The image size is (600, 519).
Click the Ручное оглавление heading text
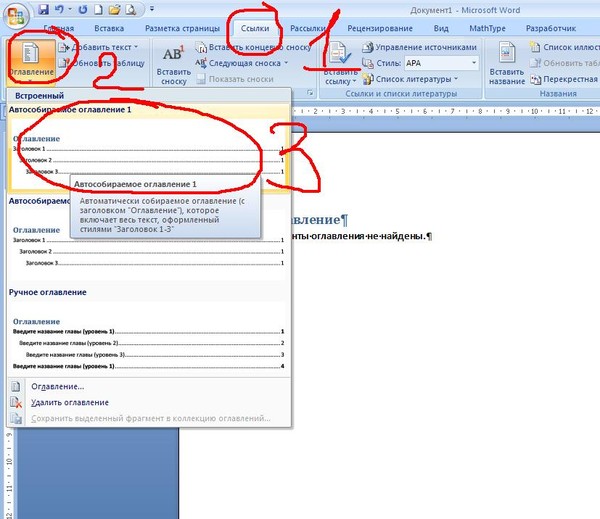coord(47,292)
